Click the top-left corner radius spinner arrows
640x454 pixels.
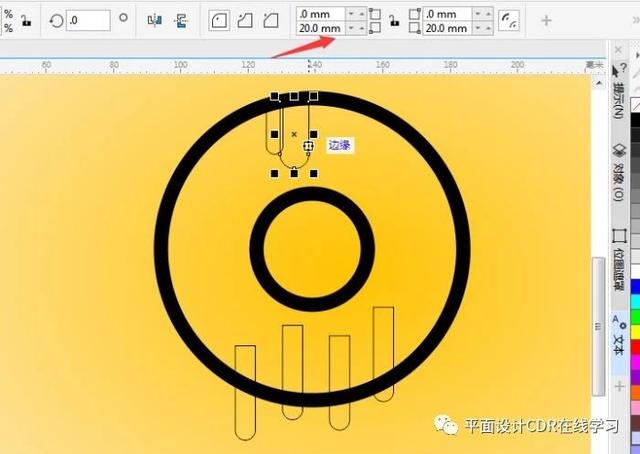coord(356,14)
